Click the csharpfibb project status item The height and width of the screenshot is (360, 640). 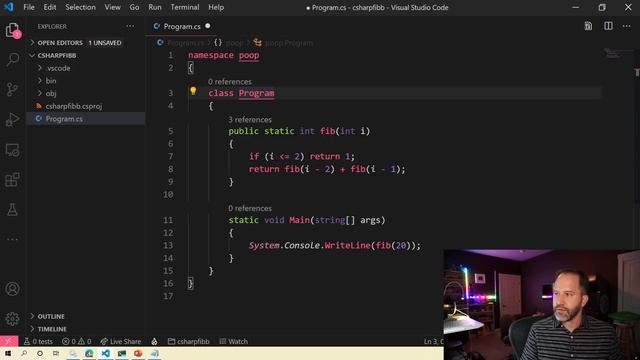coord(189,341)
